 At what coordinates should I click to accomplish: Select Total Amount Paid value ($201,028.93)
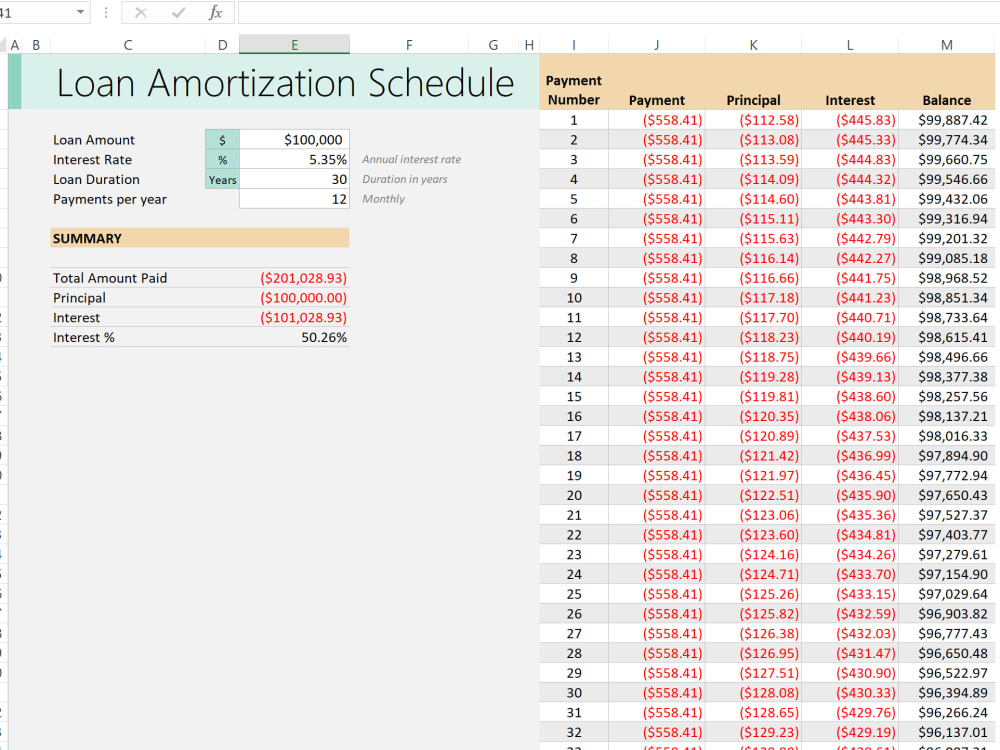[303, 278]
